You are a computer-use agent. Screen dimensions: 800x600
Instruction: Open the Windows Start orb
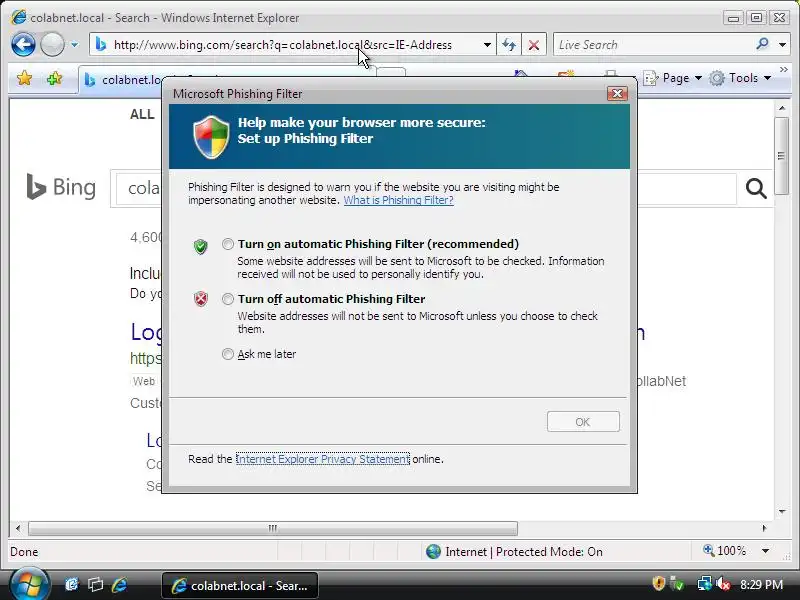29,585
